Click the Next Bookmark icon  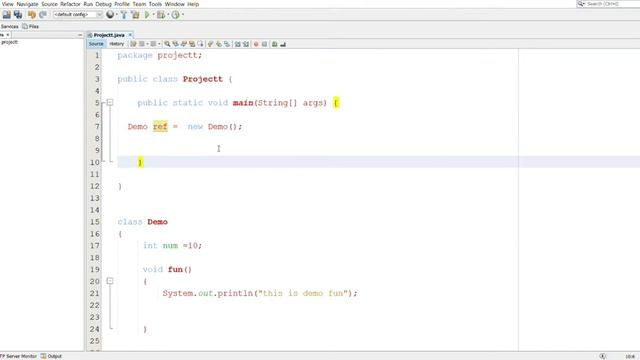click(x=219, y=44)
